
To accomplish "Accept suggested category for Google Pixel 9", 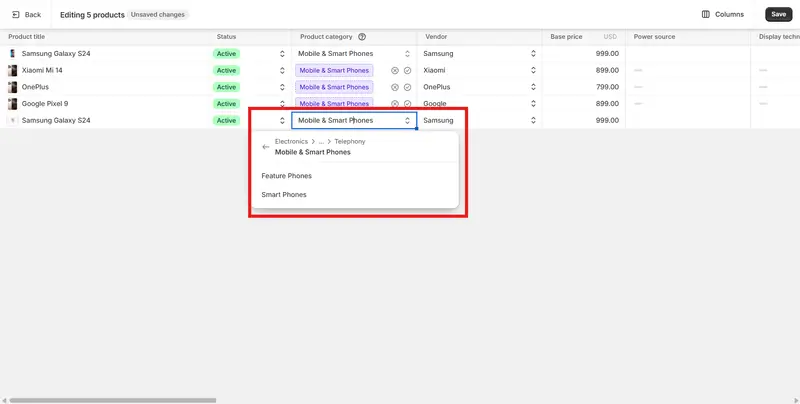I will pos(407,104).
